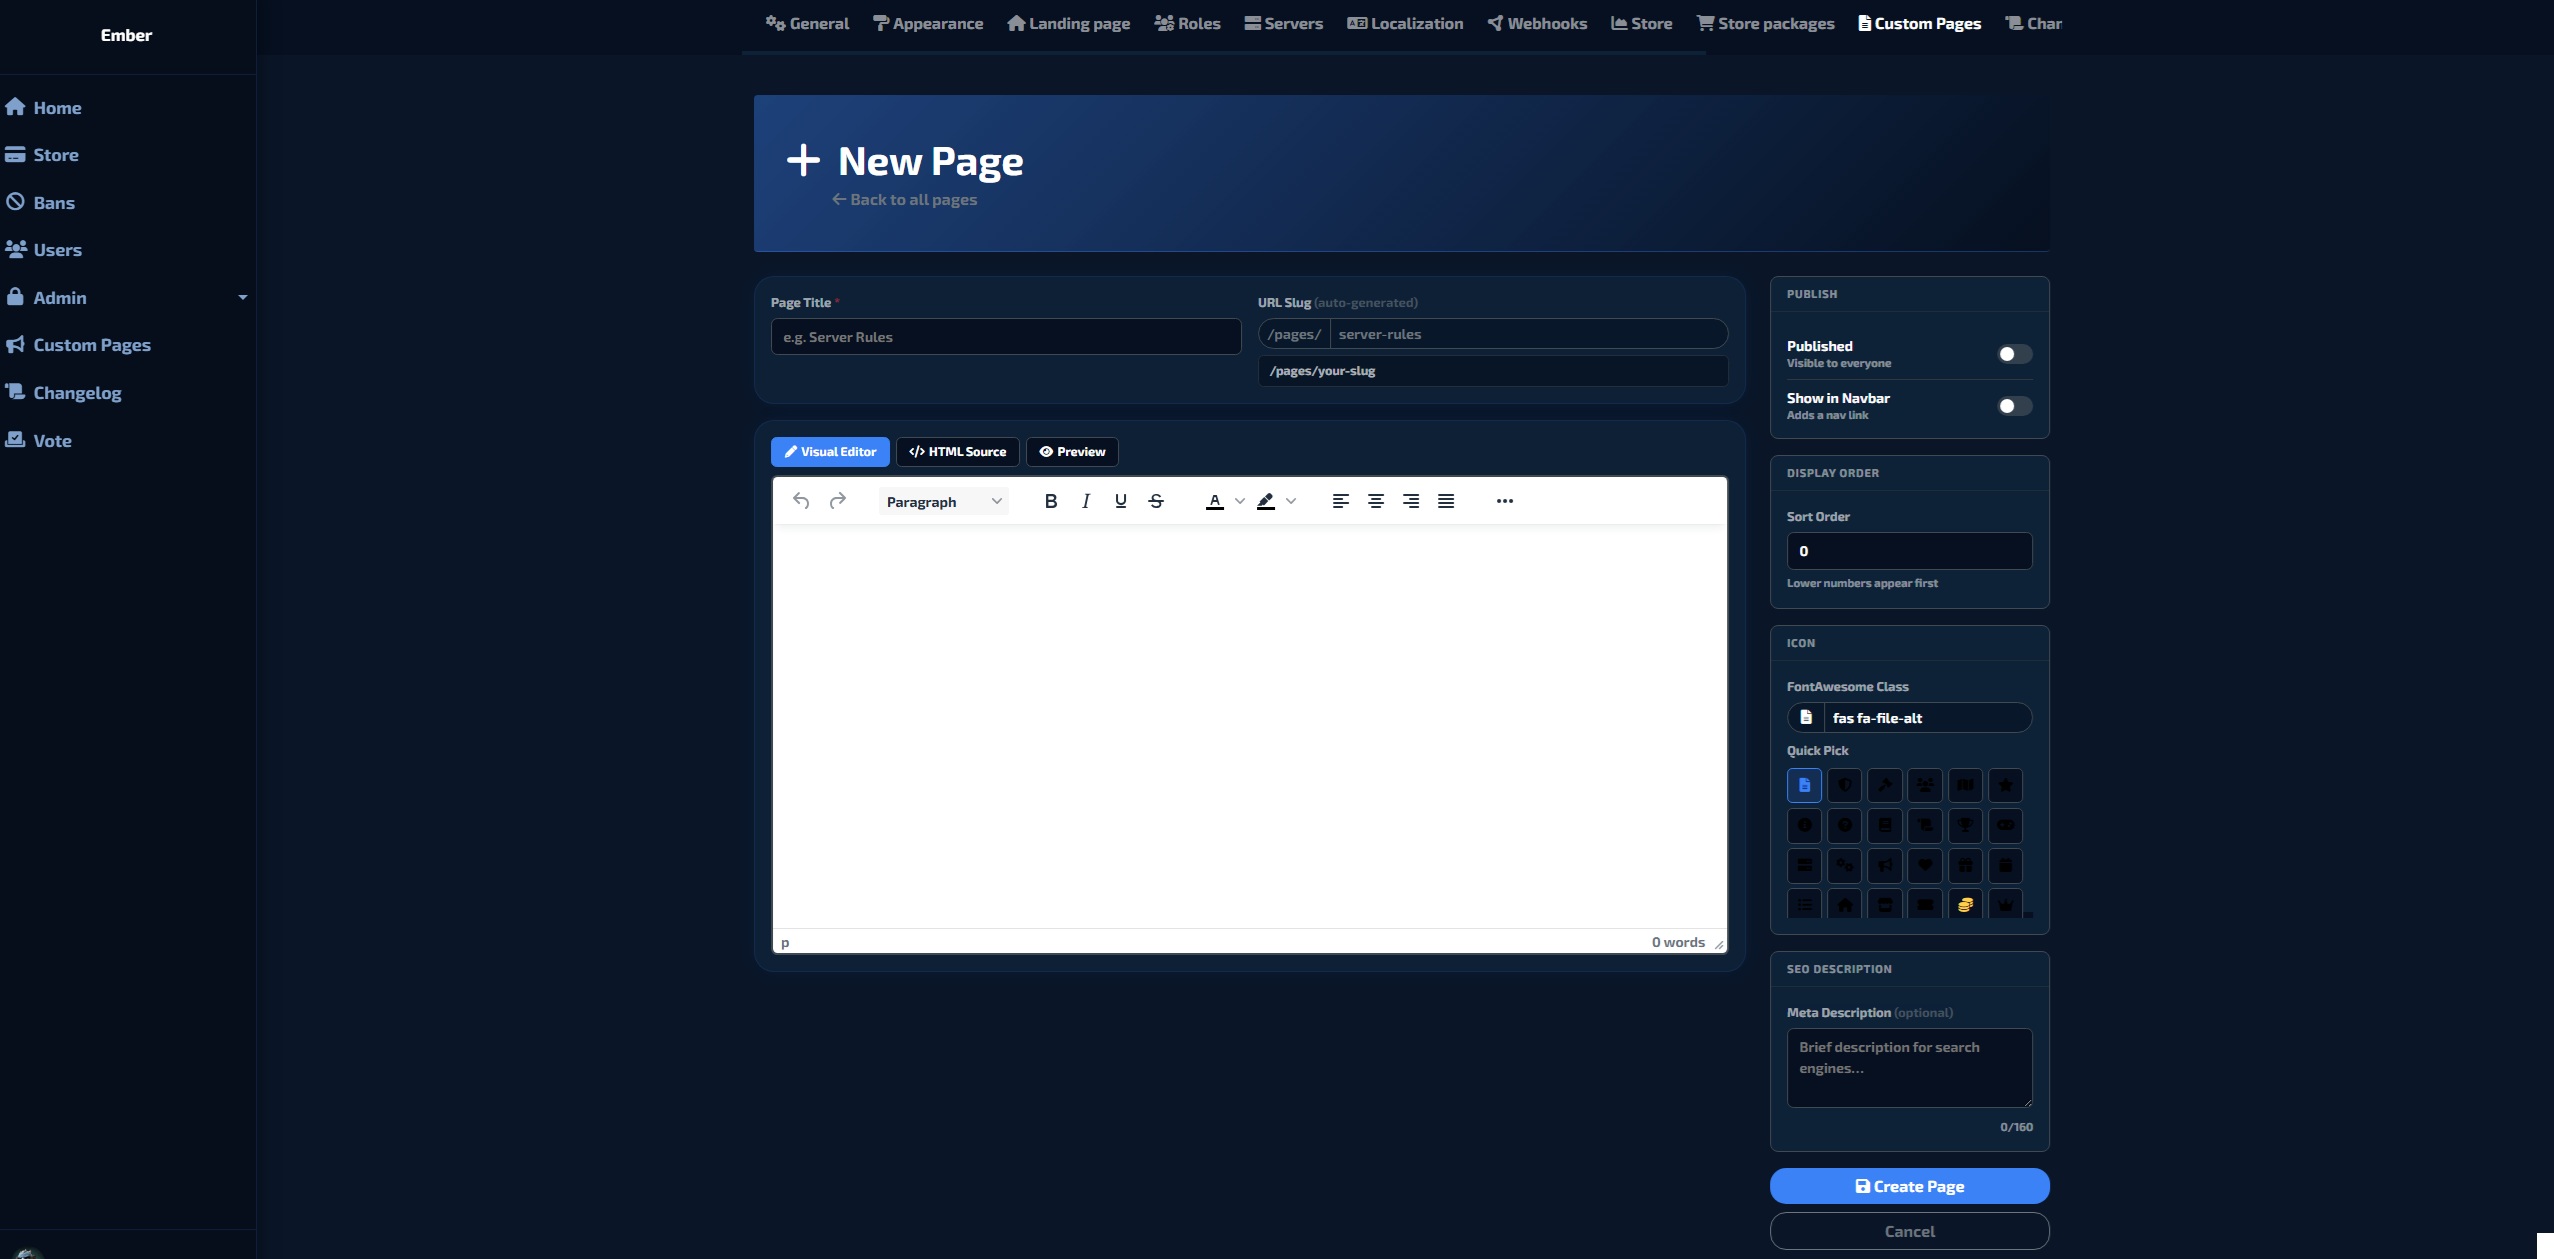Center align the editor text
The height and width of the screenshot is (1259, 2554).
tap(1376, 501)
